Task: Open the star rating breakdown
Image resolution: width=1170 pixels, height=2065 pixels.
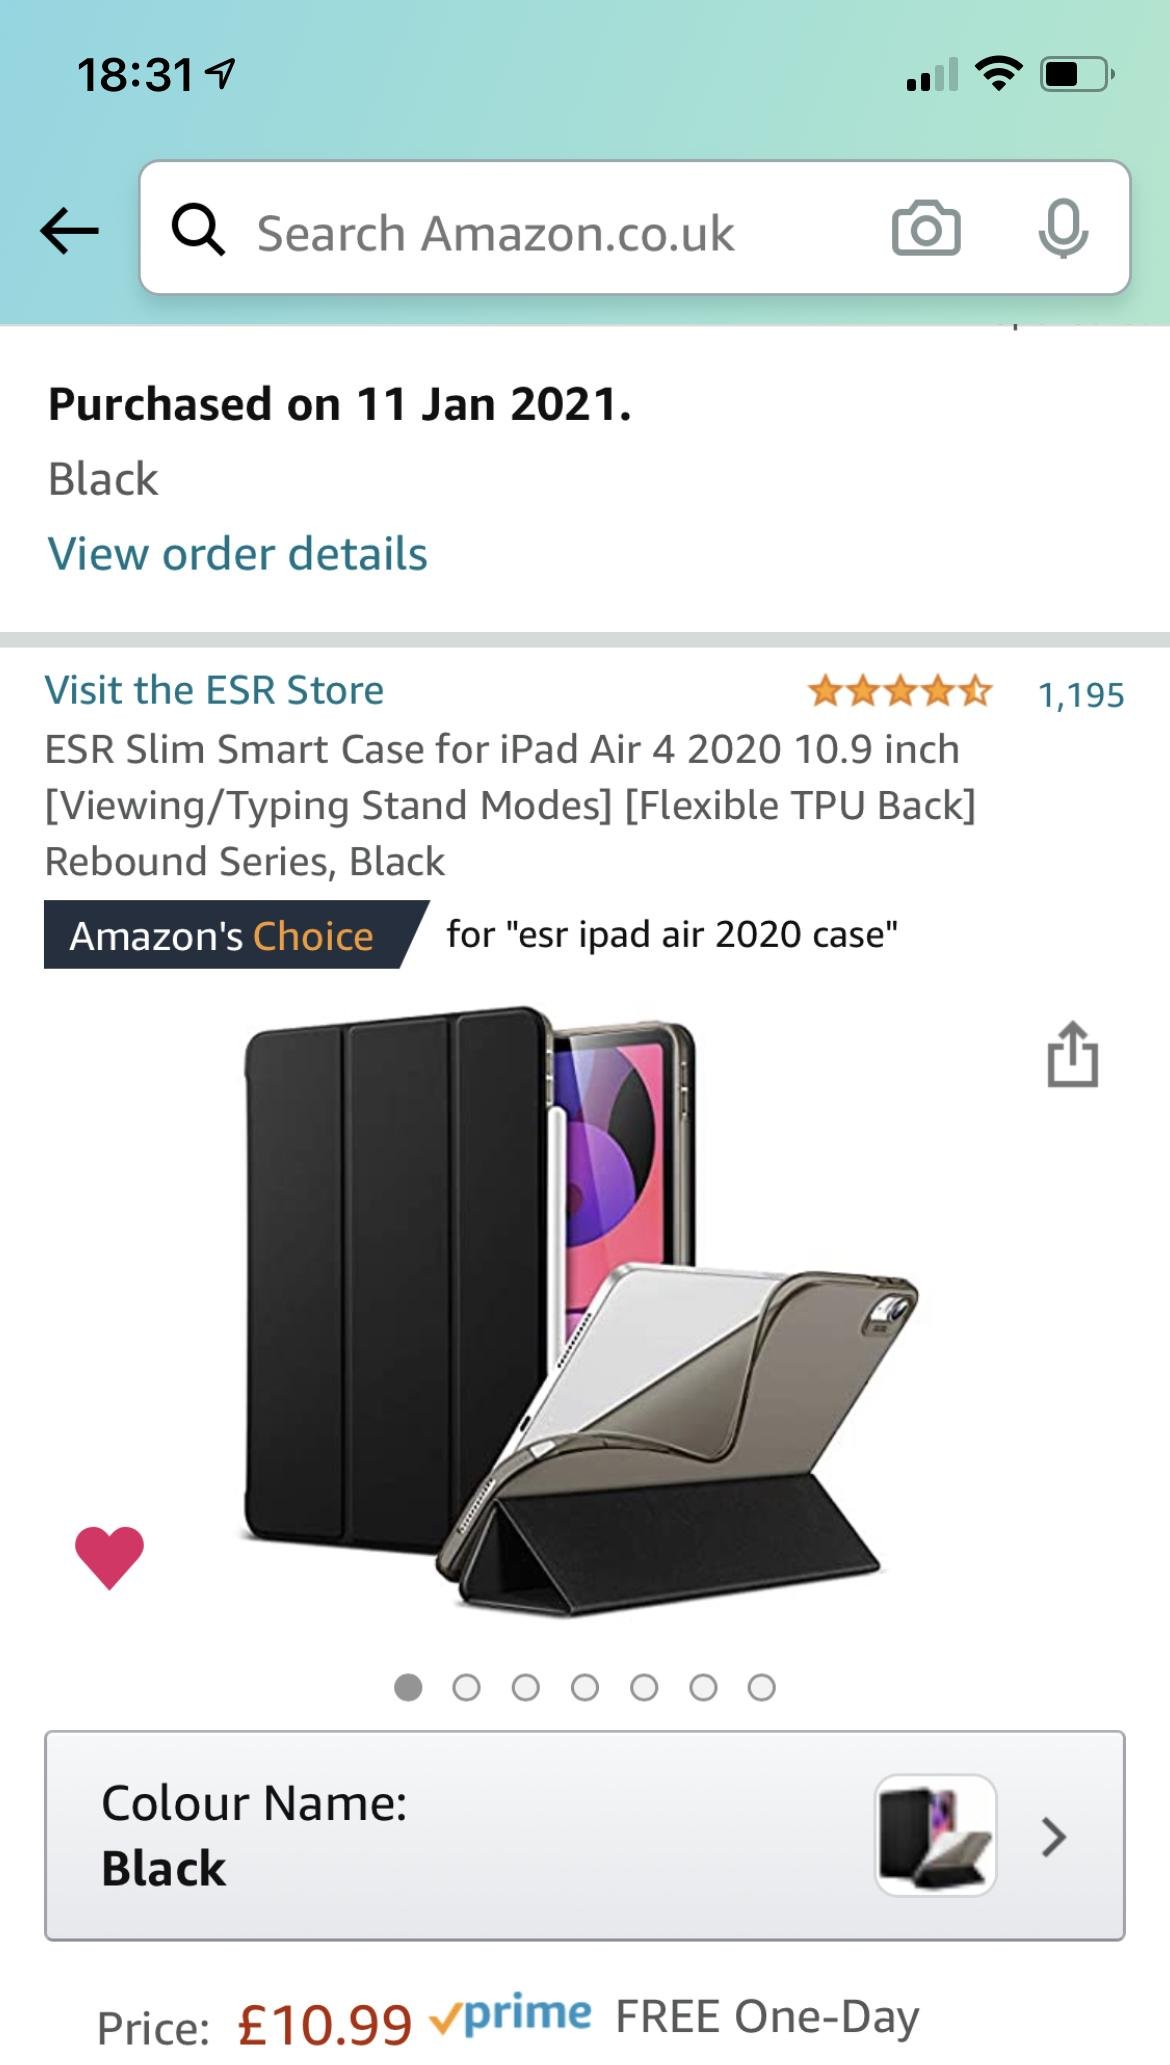Action: [900, 691]
